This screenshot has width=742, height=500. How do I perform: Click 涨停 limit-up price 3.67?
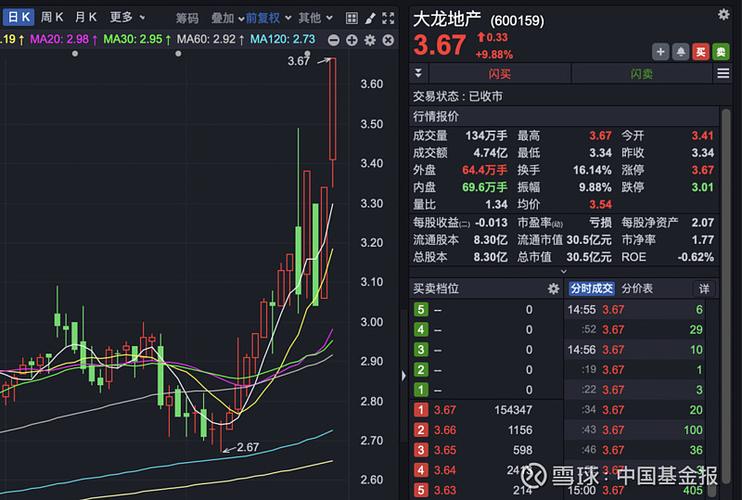click(702, 170)
